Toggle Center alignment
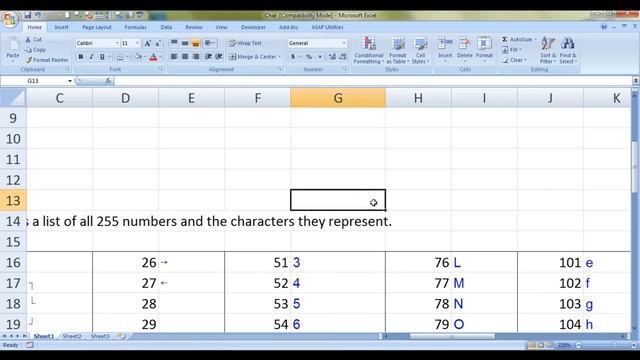Viewport: 640px width, 360px height. (185, 57)
